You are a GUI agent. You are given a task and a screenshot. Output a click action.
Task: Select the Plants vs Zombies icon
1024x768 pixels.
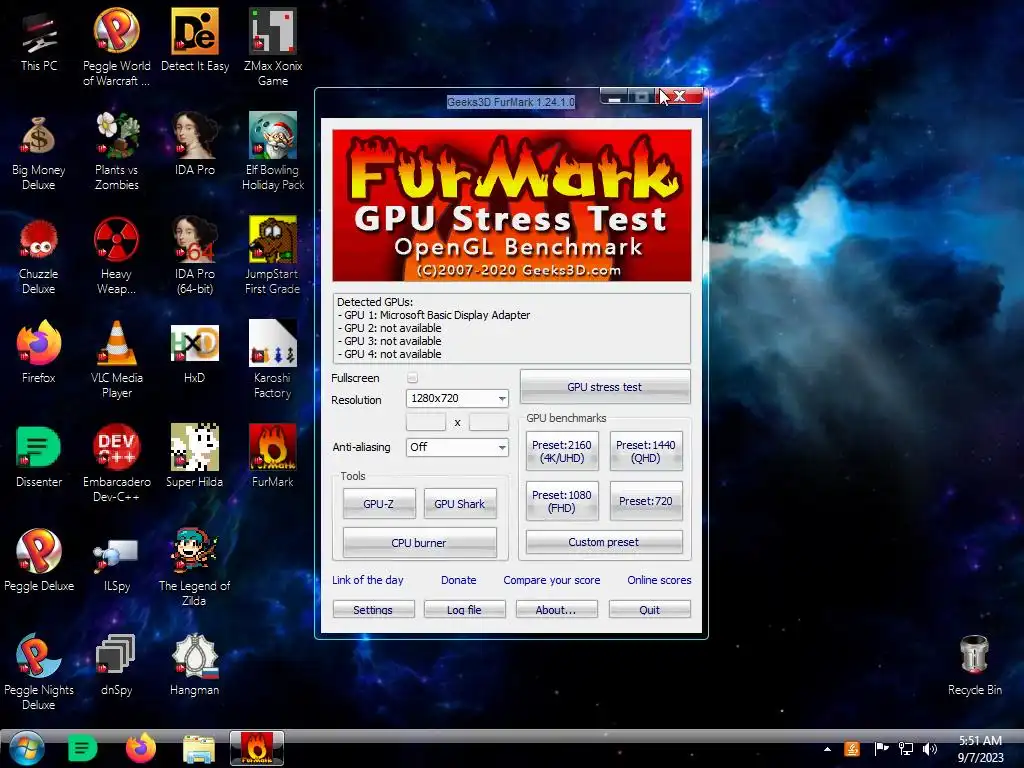(x=116, y=152)
